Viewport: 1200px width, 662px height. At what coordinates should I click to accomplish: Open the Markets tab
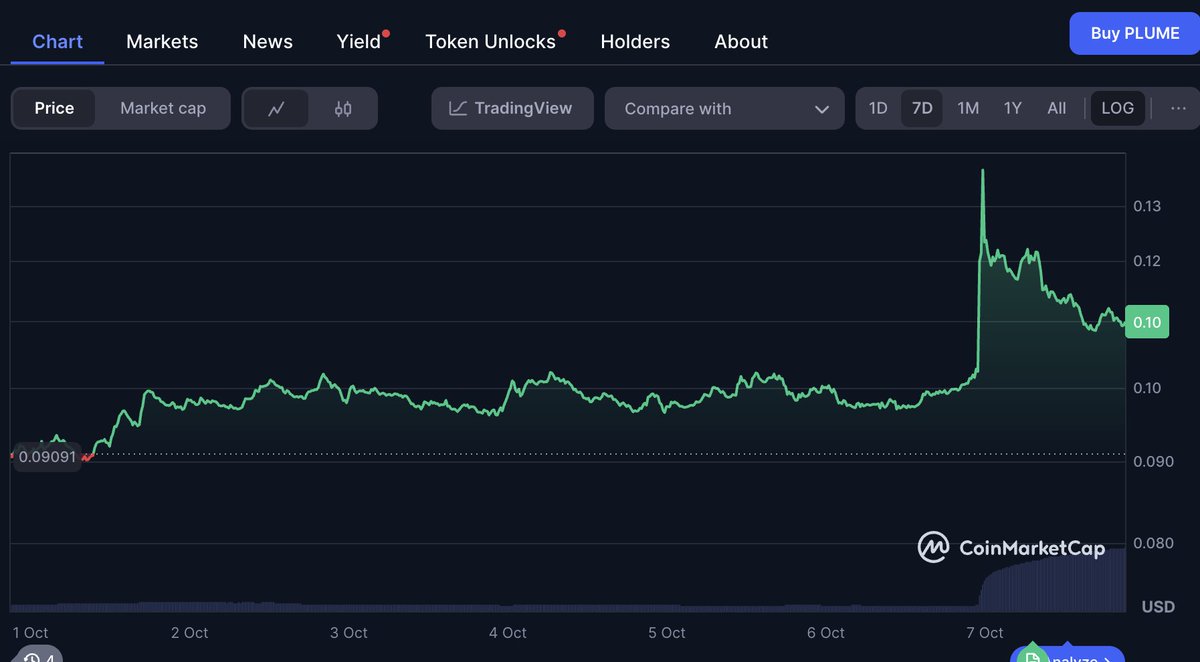[162, 41]
